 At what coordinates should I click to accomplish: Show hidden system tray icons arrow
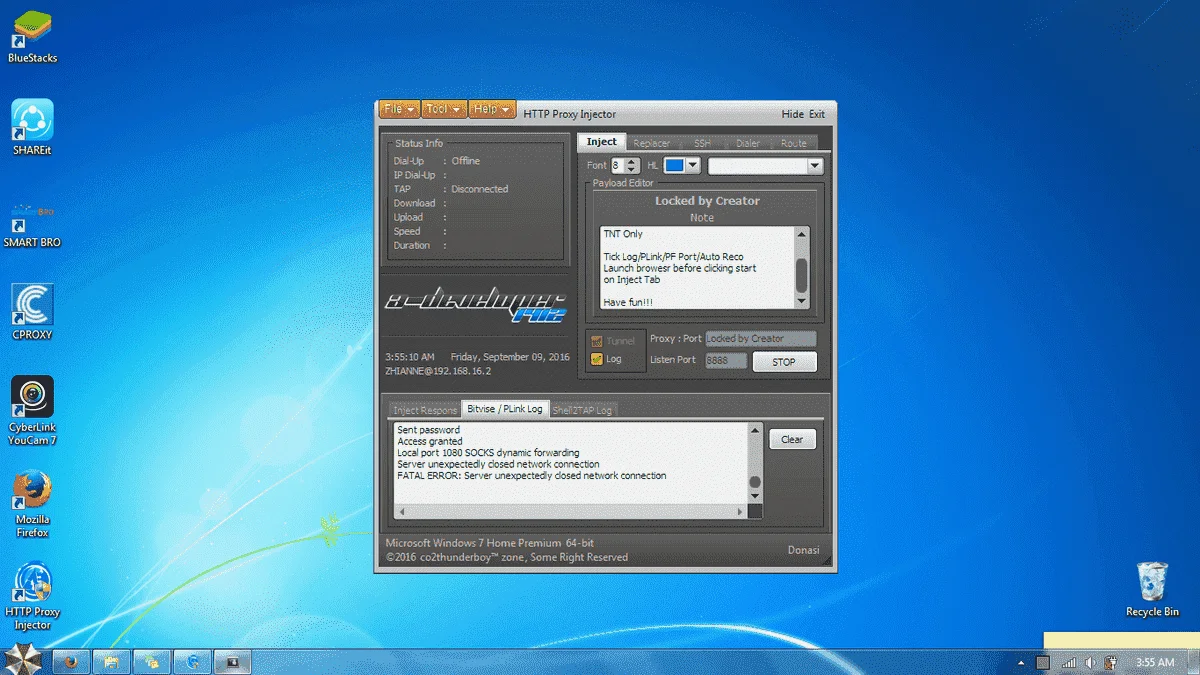1022,663
